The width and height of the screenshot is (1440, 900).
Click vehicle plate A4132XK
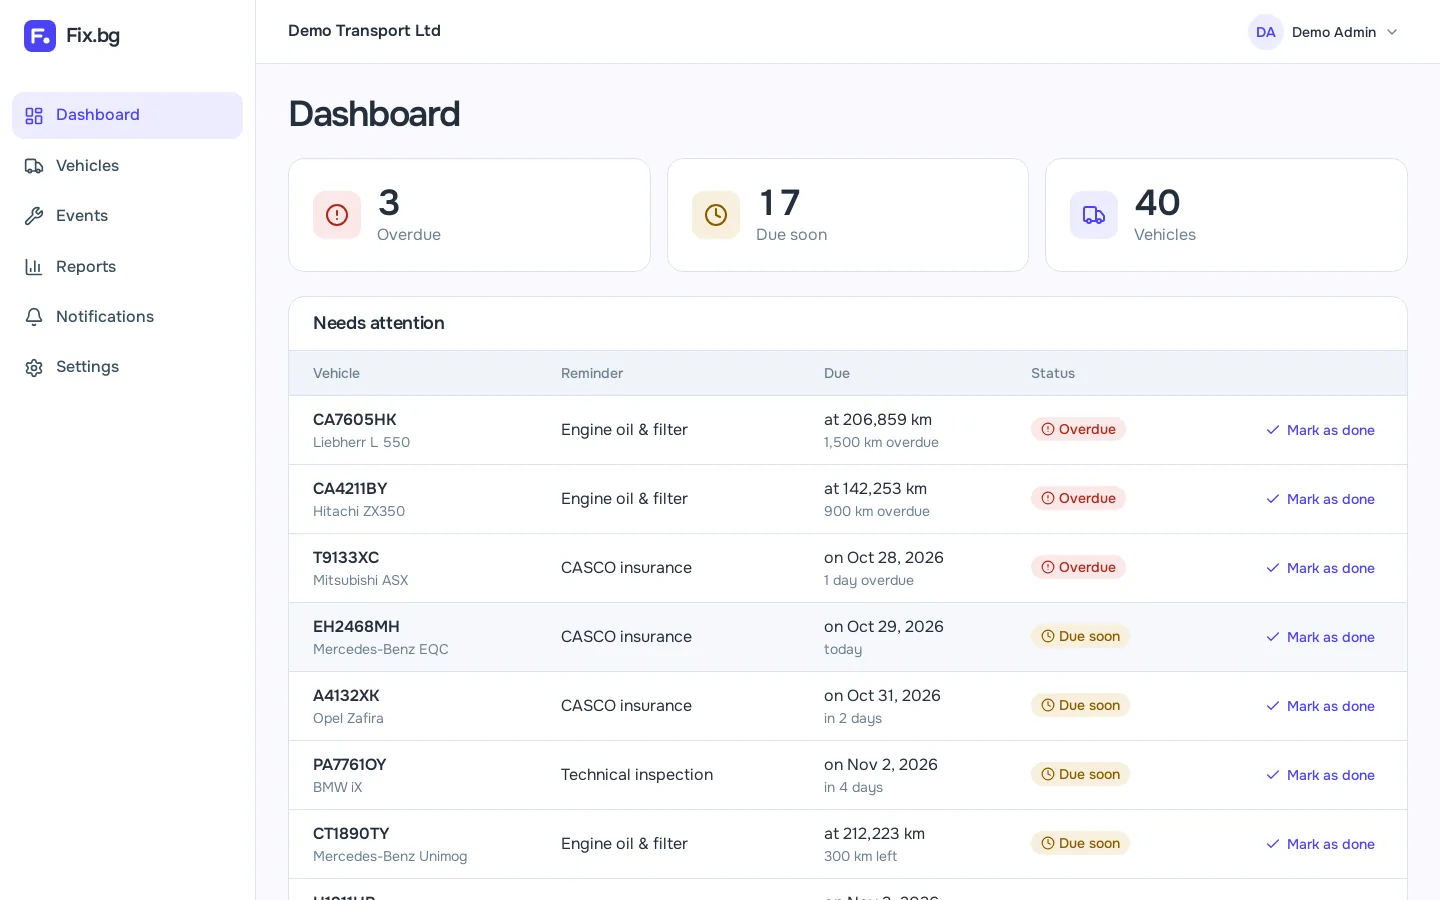click(346, 696)
